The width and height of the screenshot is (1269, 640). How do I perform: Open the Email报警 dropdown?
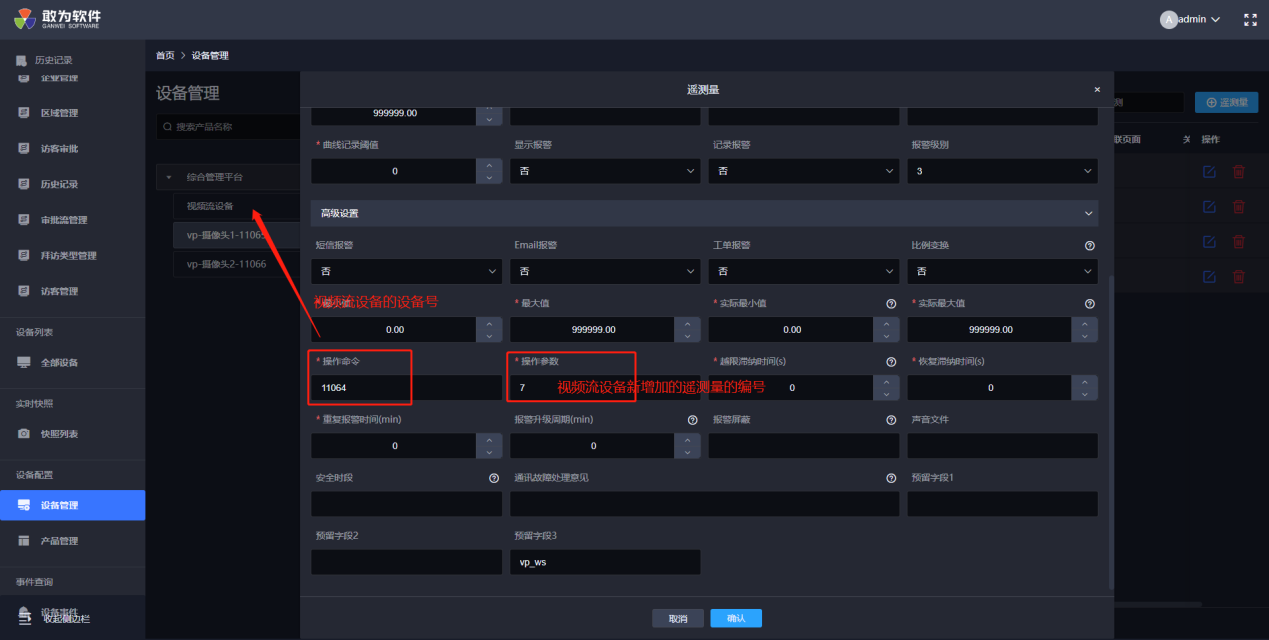tap(605, 271)
